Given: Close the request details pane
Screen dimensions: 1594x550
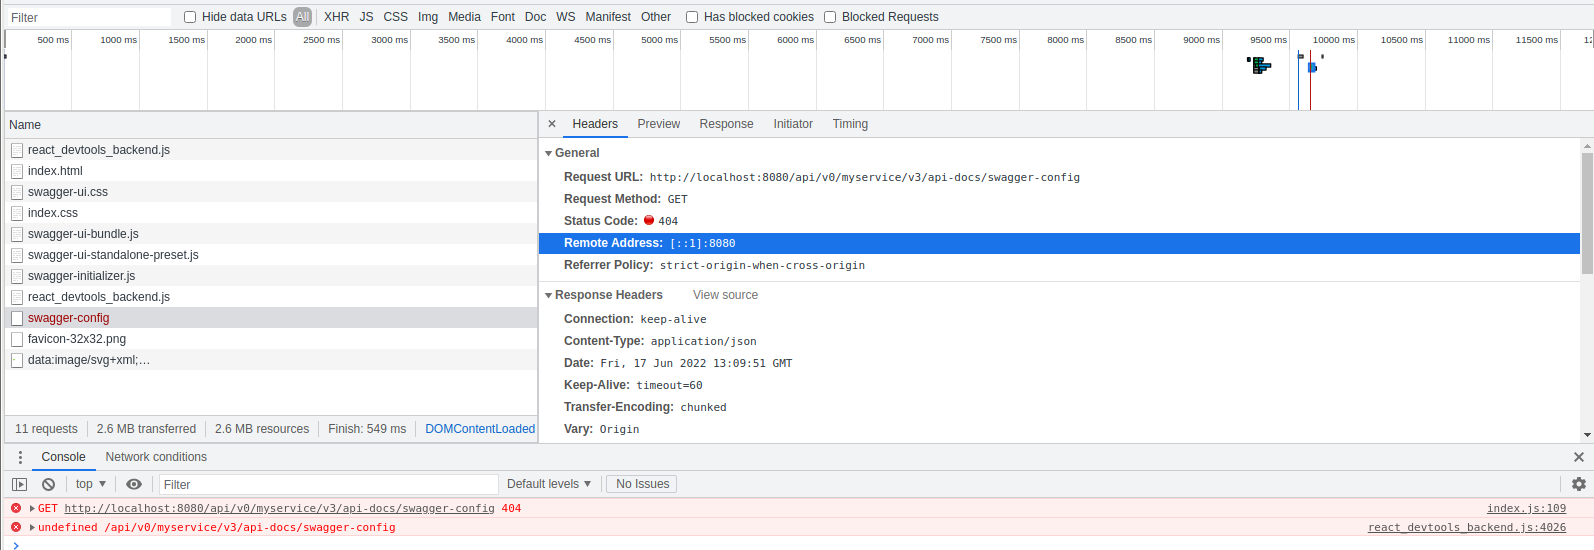Looking at the screenshot, I should click(552, 124).
